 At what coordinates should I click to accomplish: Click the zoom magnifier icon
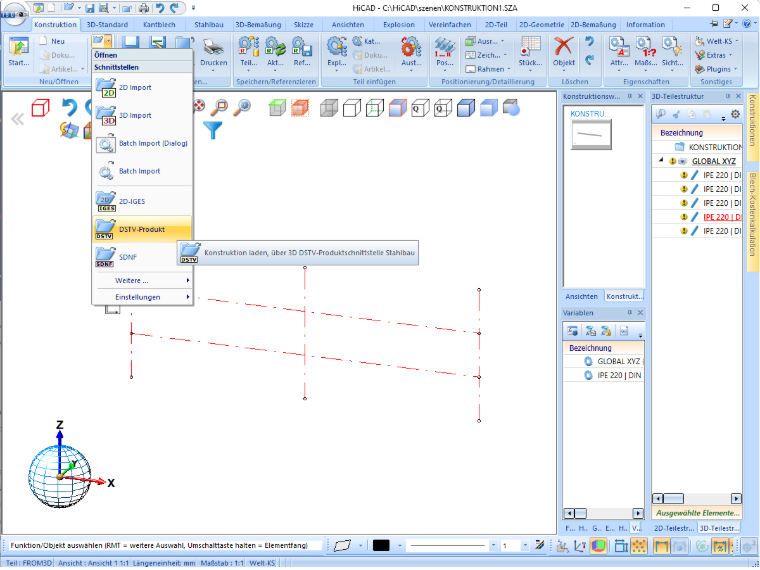coord(219,107)
